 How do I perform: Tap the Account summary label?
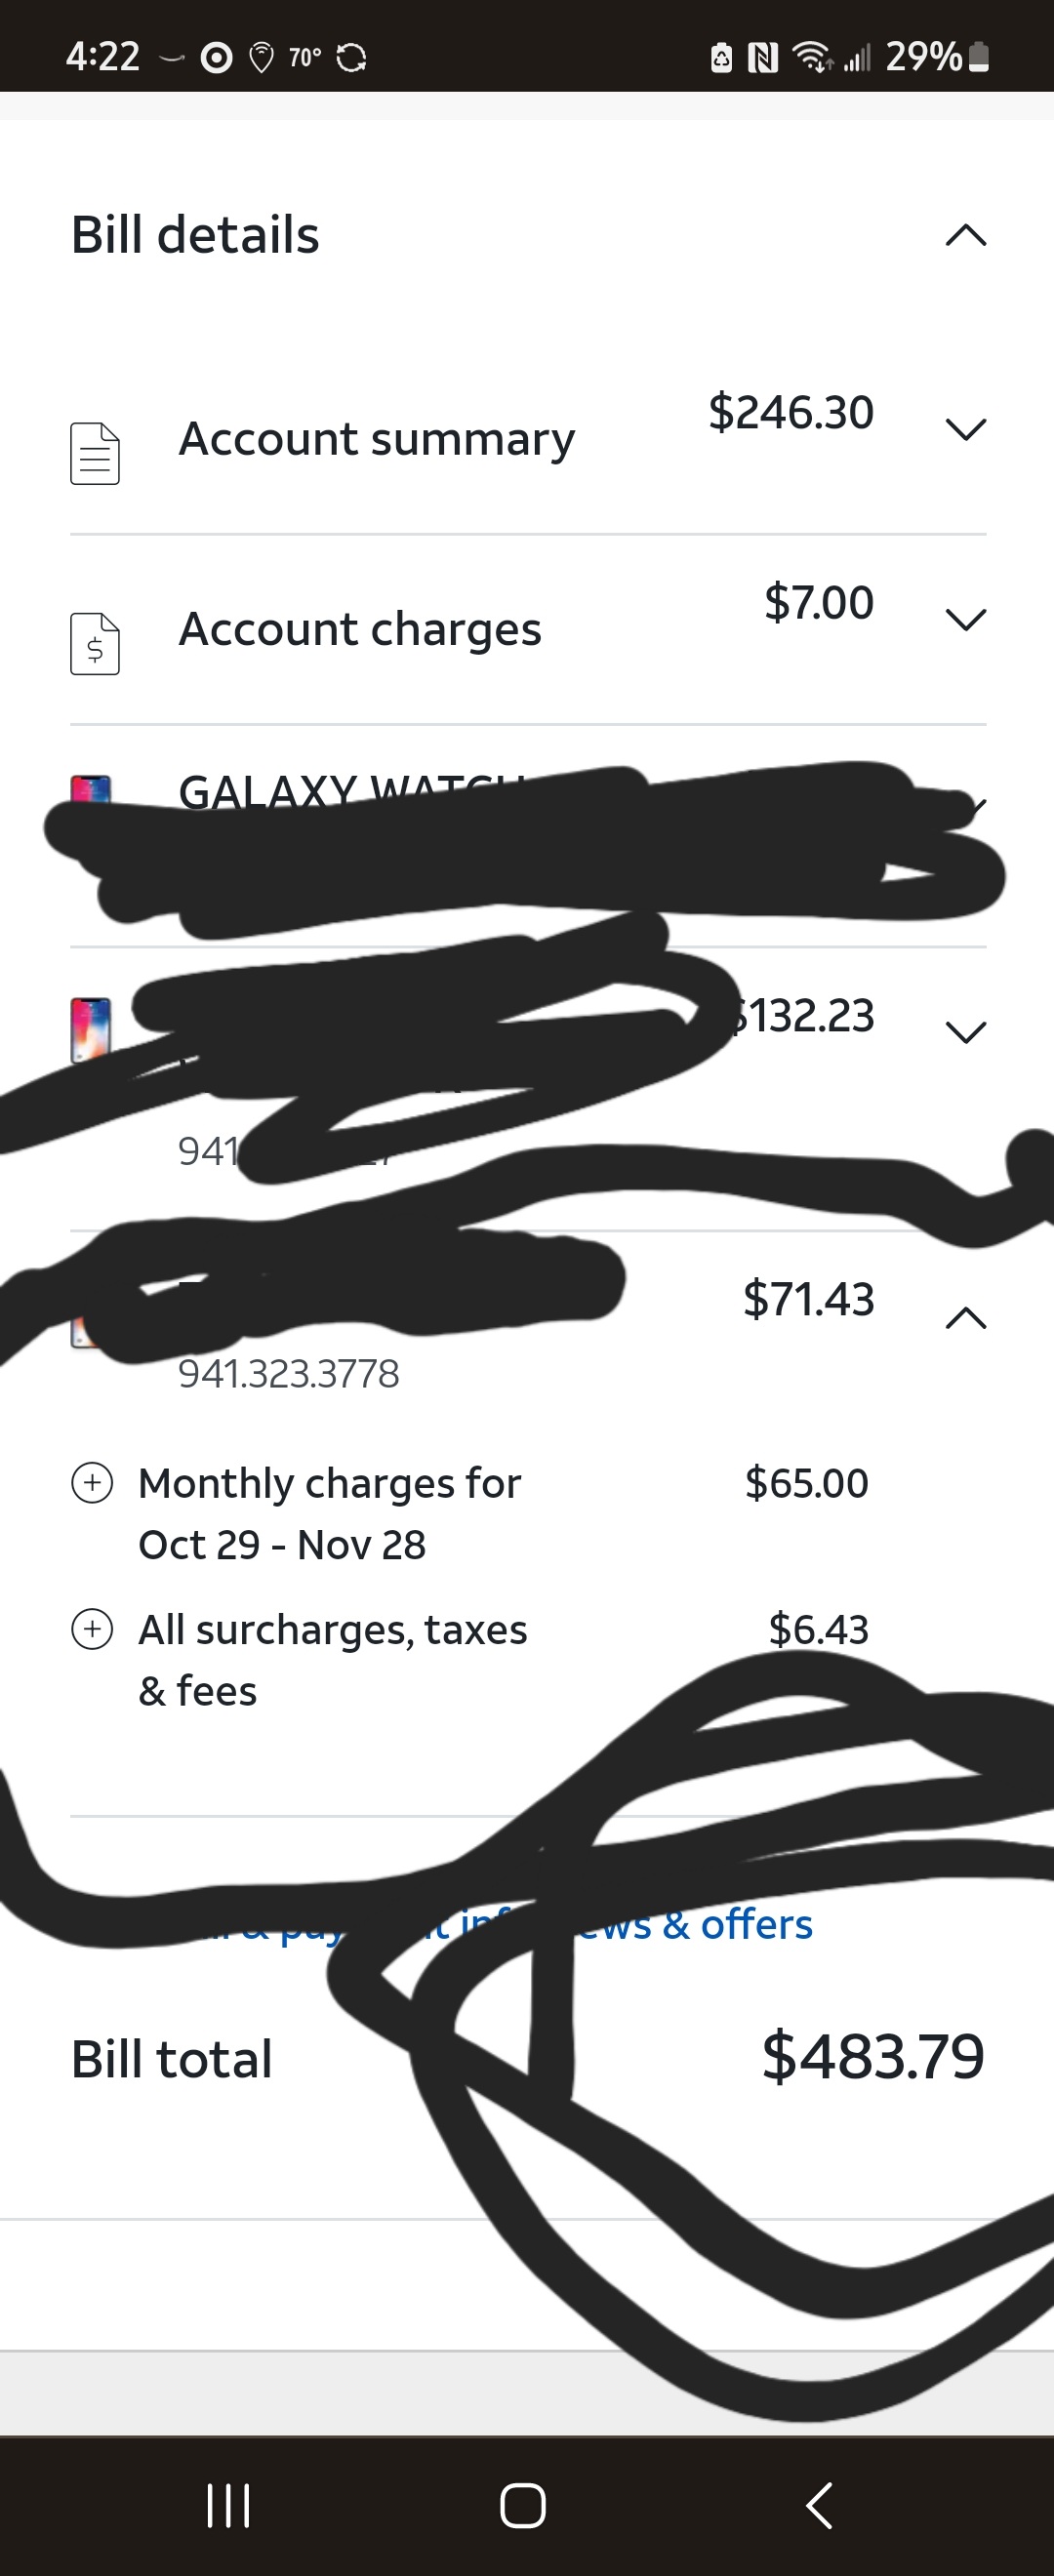(376, 440)
